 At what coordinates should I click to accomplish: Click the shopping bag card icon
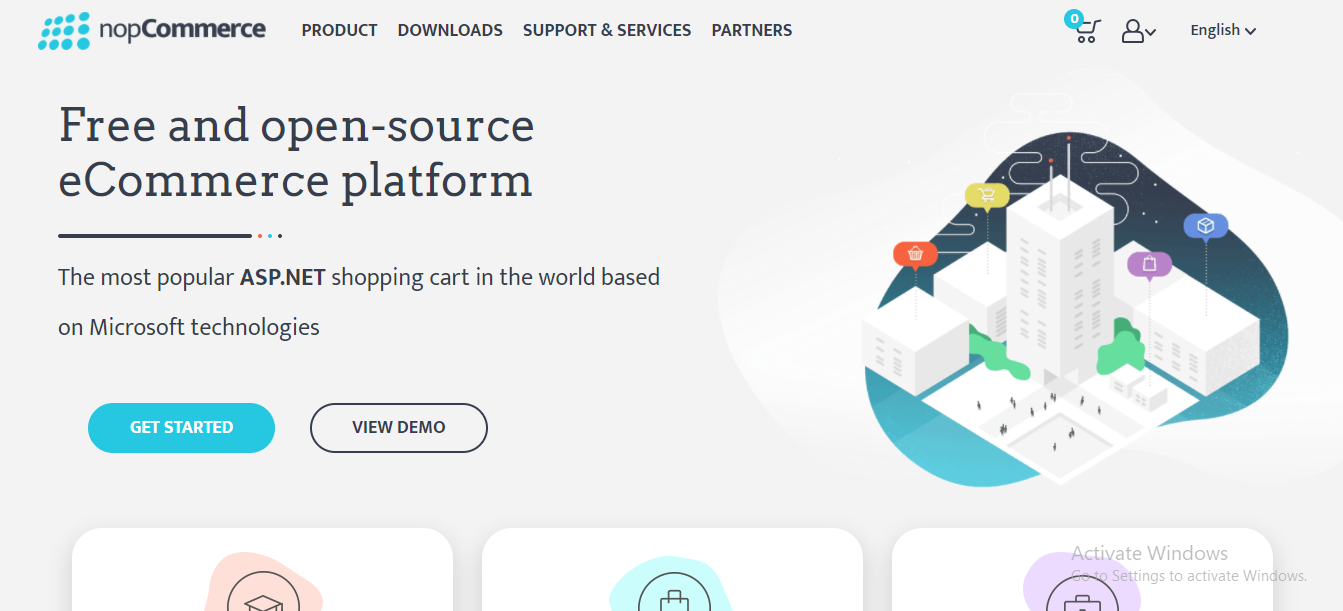pyautogui.click(x=674, y=590)
